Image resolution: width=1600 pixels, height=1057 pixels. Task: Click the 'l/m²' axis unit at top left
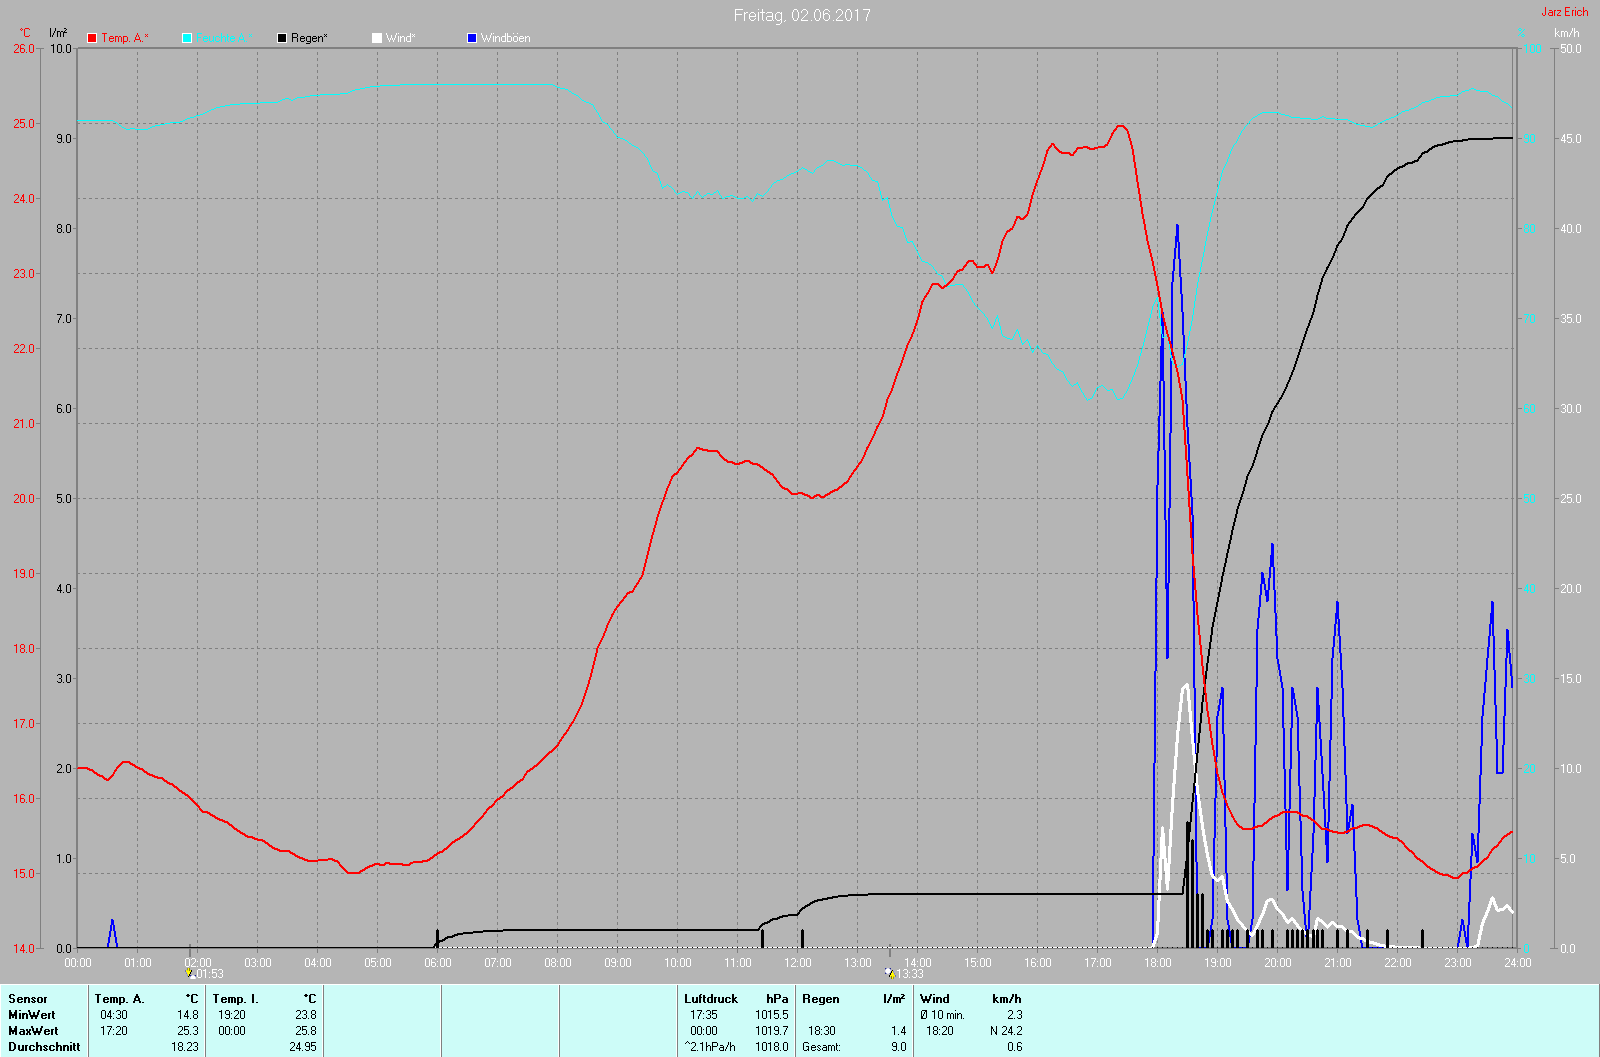click(x=58, y=33)
